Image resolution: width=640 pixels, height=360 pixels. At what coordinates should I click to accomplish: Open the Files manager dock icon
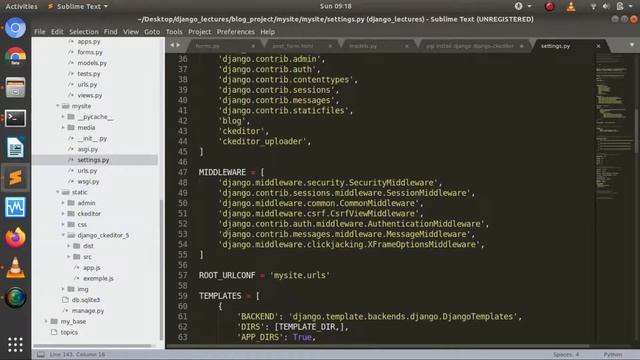(15, 87)
